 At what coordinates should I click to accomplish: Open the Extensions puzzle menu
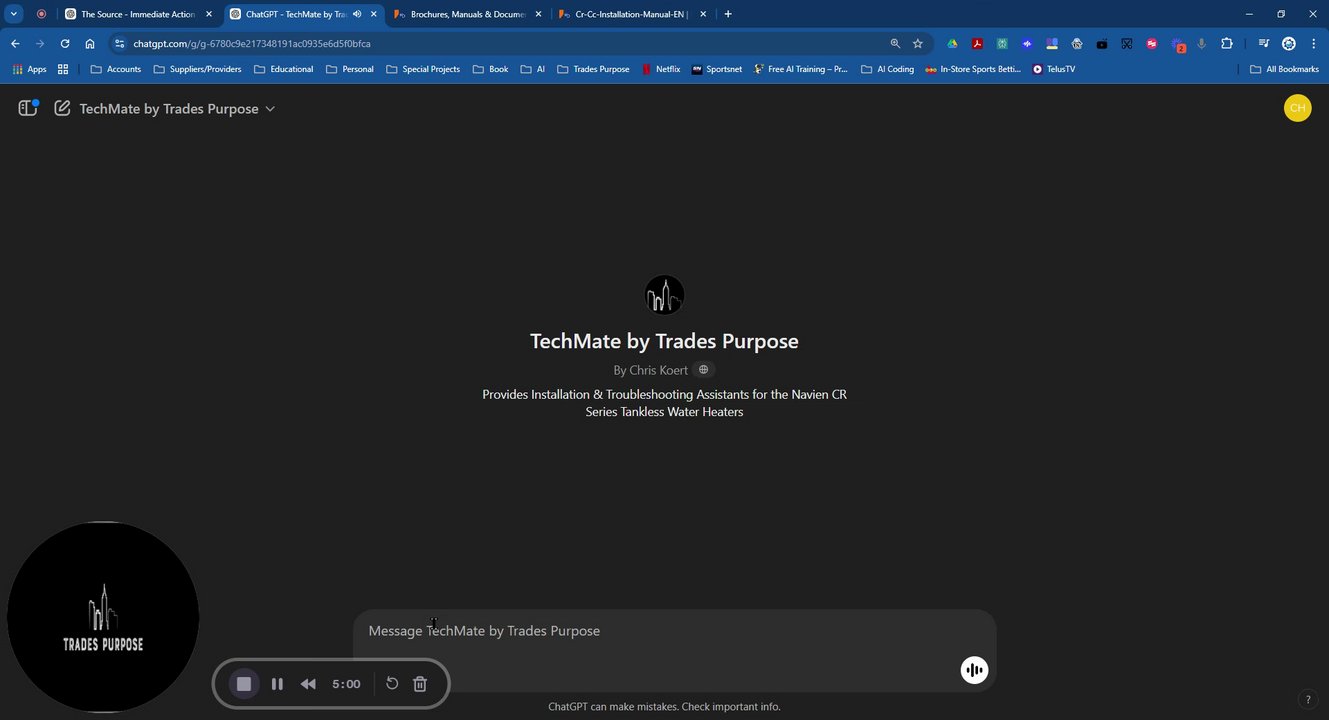tap(1227, 44)
